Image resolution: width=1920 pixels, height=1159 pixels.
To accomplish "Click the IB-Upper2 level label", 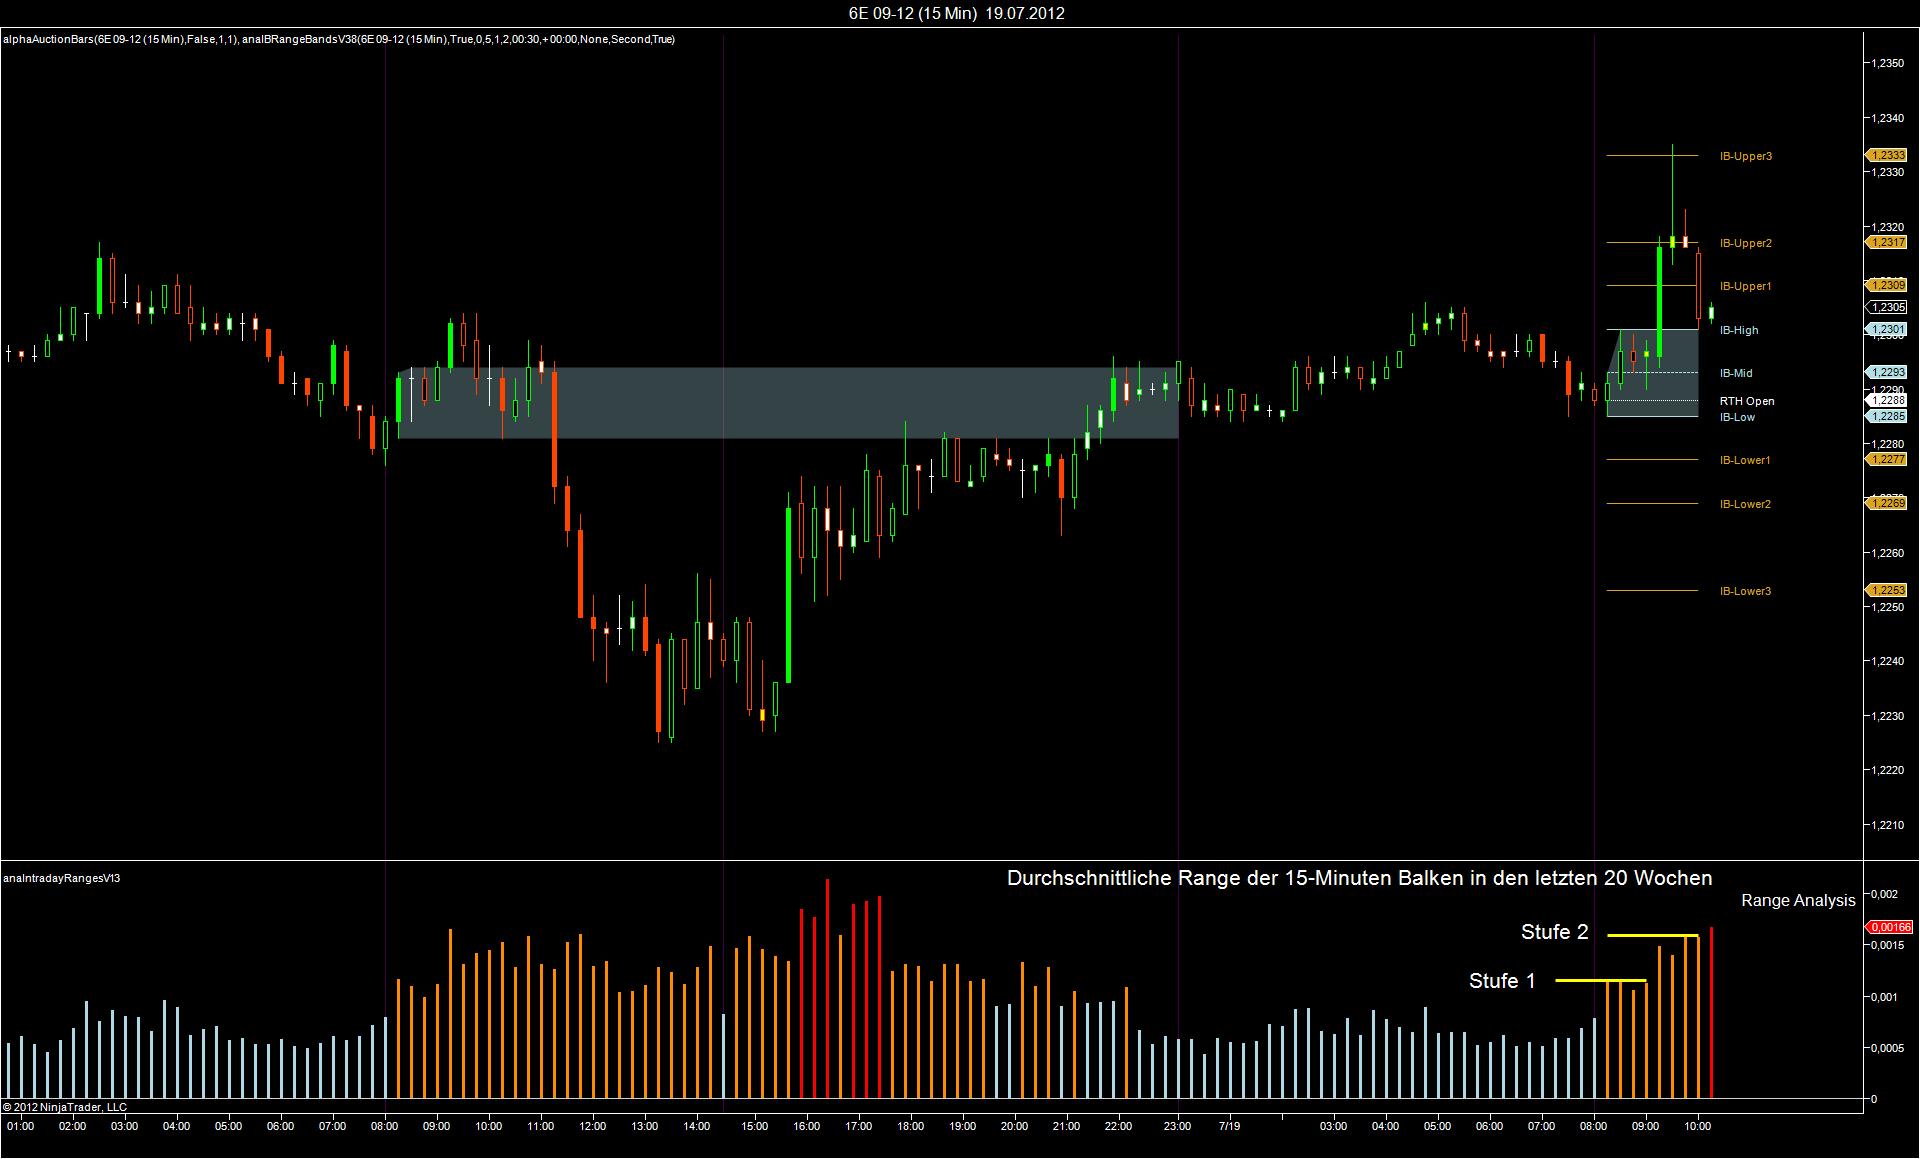I will click(x=1746, y=243).
